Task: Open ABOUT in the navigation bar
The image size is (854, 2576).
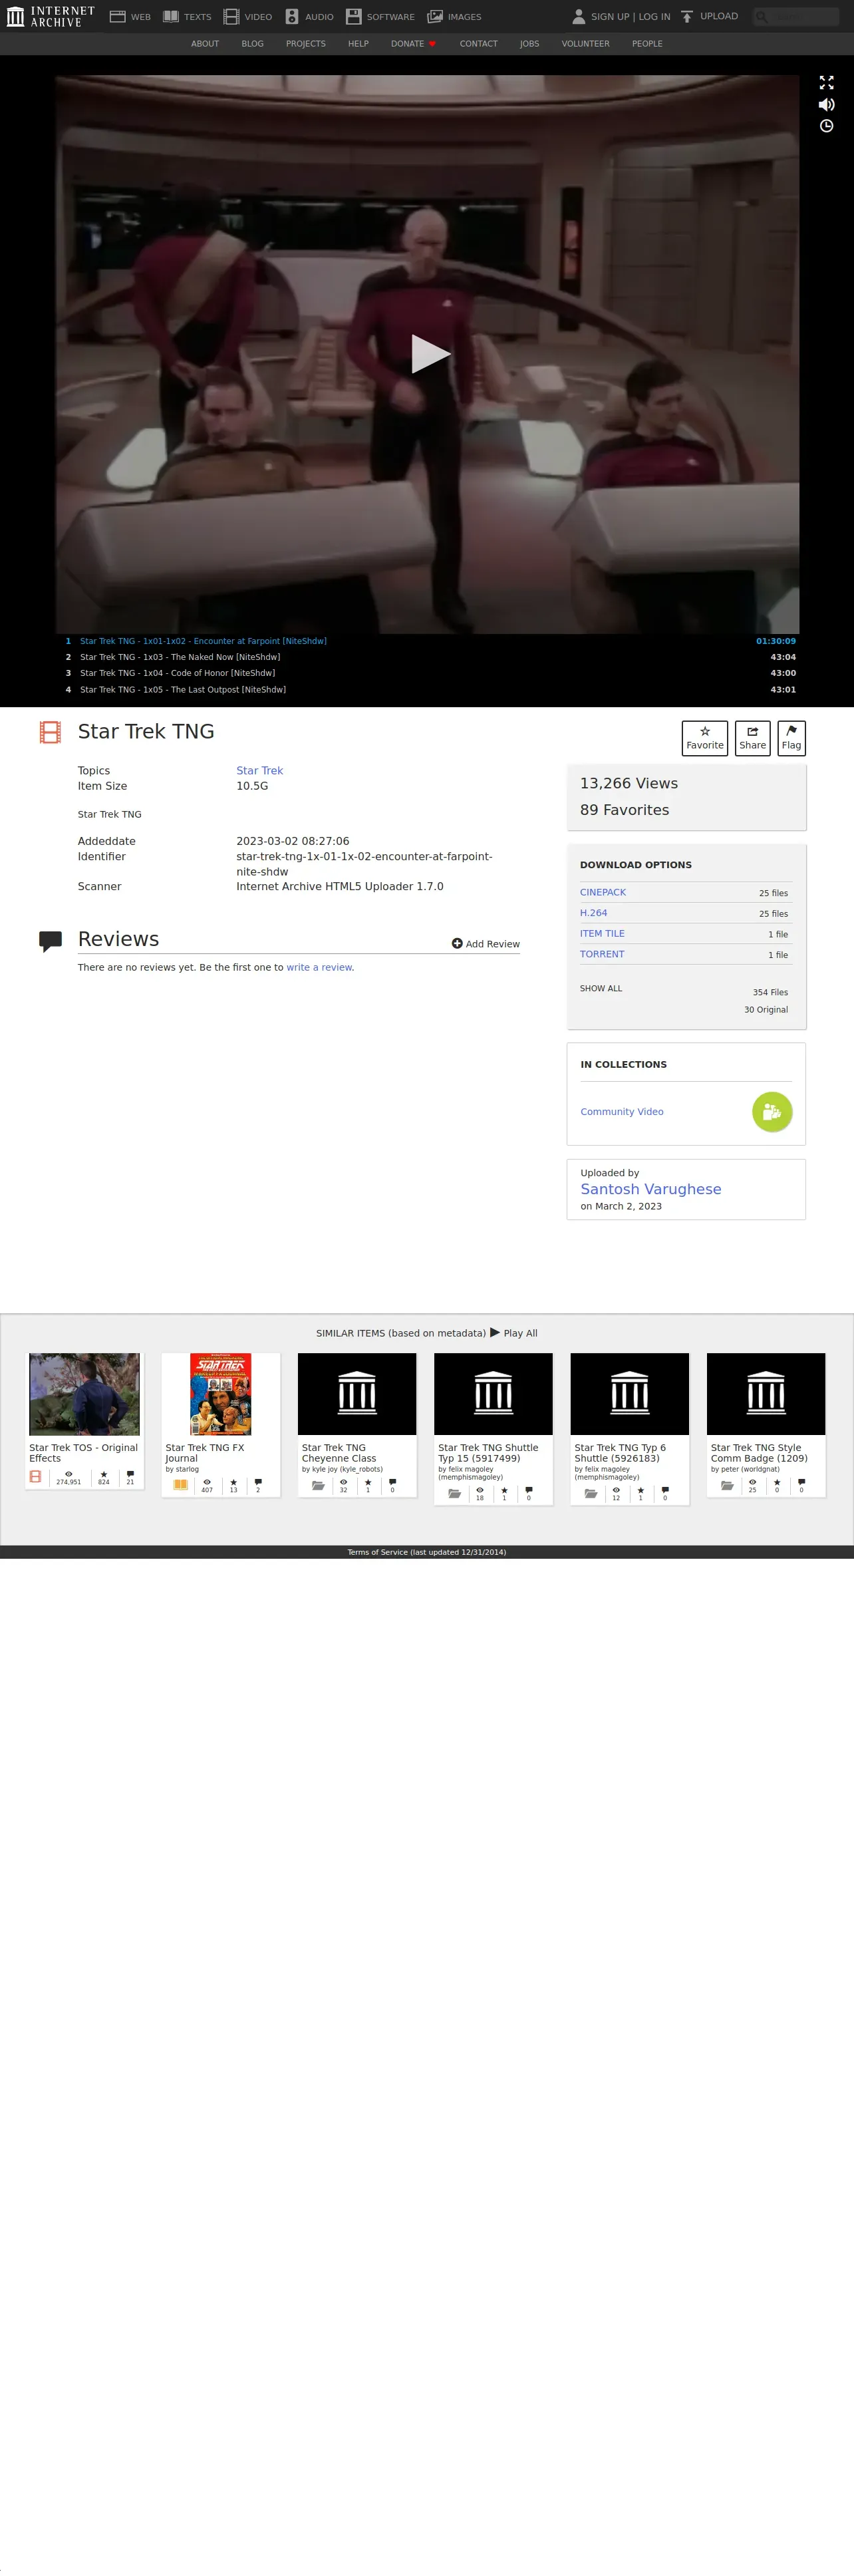Action: pos(205,44)
